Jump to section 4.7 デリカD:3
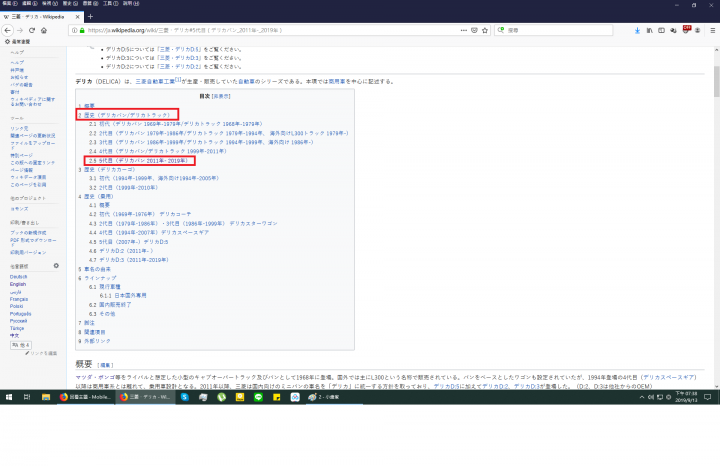This screenshot has width=720, height=466. 129,260
